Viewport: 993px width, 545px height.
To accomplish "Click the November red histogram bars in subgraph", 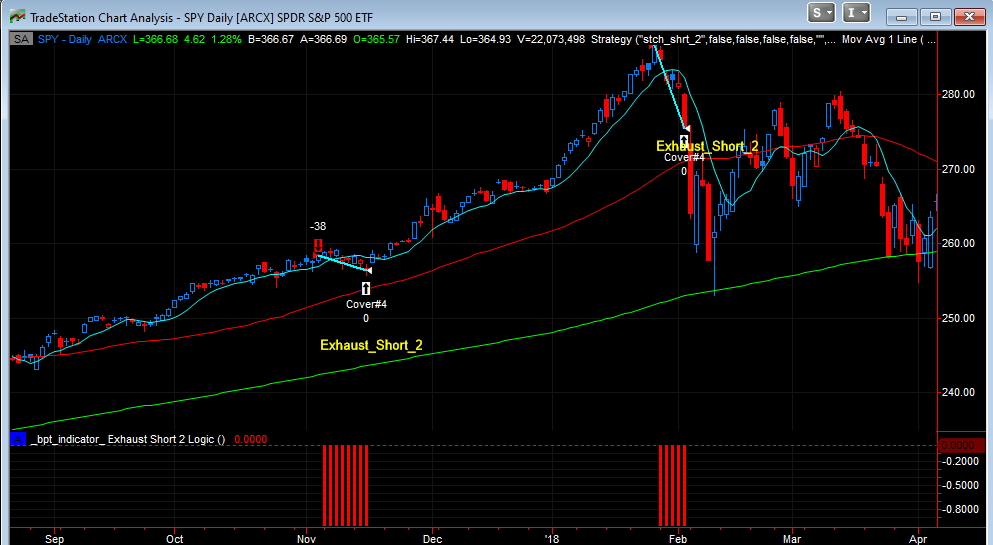I will (x=339, y=485).
